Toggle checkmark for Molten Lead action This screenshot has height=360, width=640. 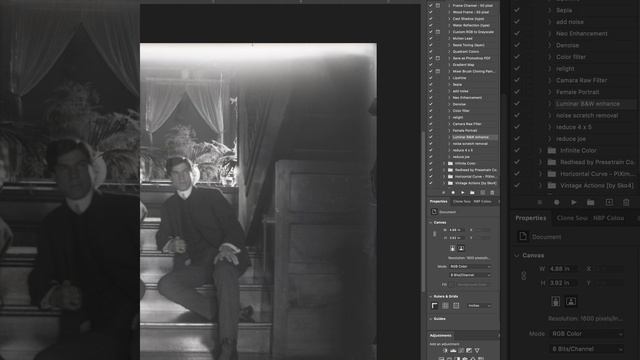pyautogui.click(x=430, y=38)
